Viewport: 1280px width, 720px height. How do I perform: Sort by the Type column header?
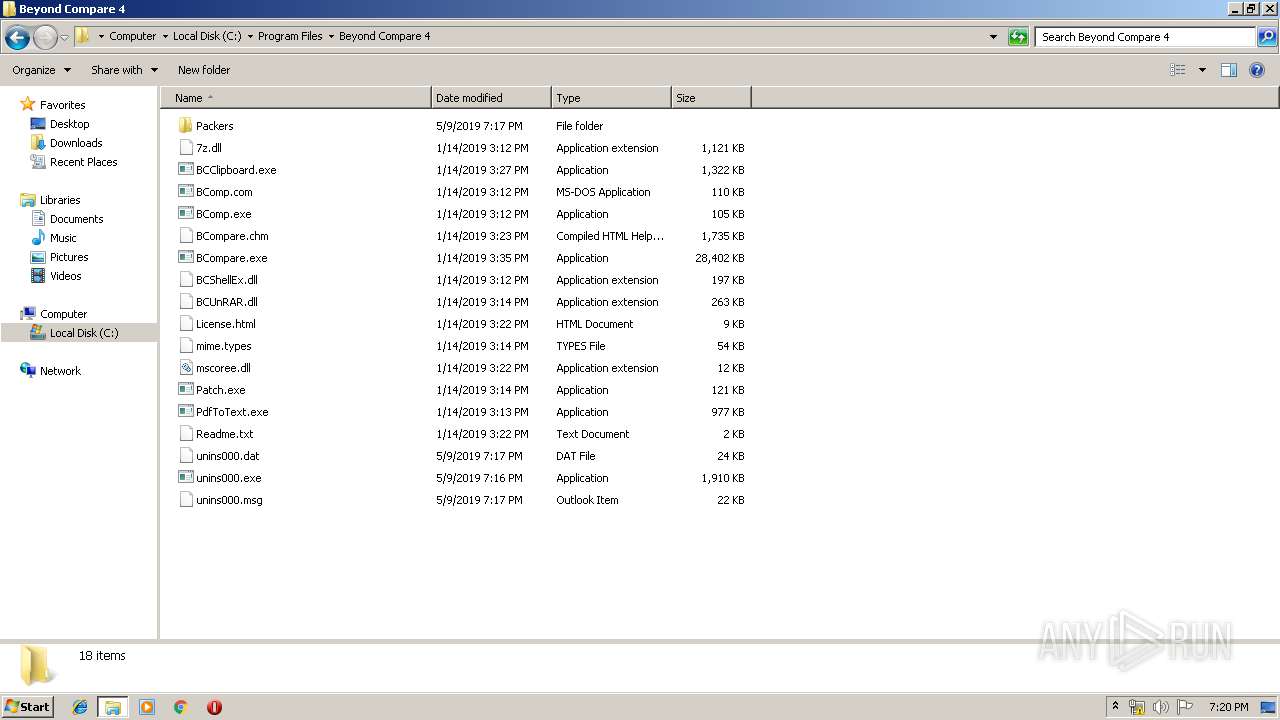coord(611,98)
